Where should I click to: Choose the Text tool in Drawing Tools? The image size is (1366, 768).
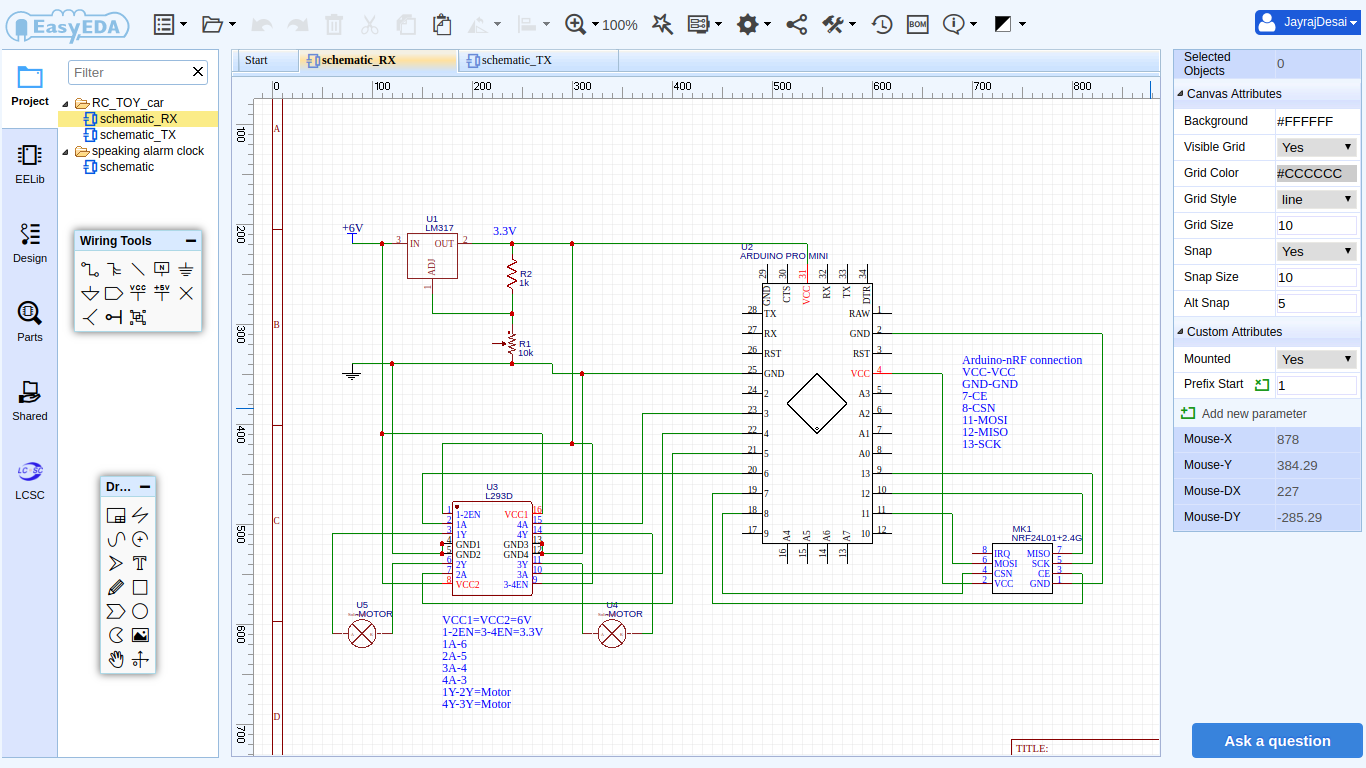(x=140, y=563)
